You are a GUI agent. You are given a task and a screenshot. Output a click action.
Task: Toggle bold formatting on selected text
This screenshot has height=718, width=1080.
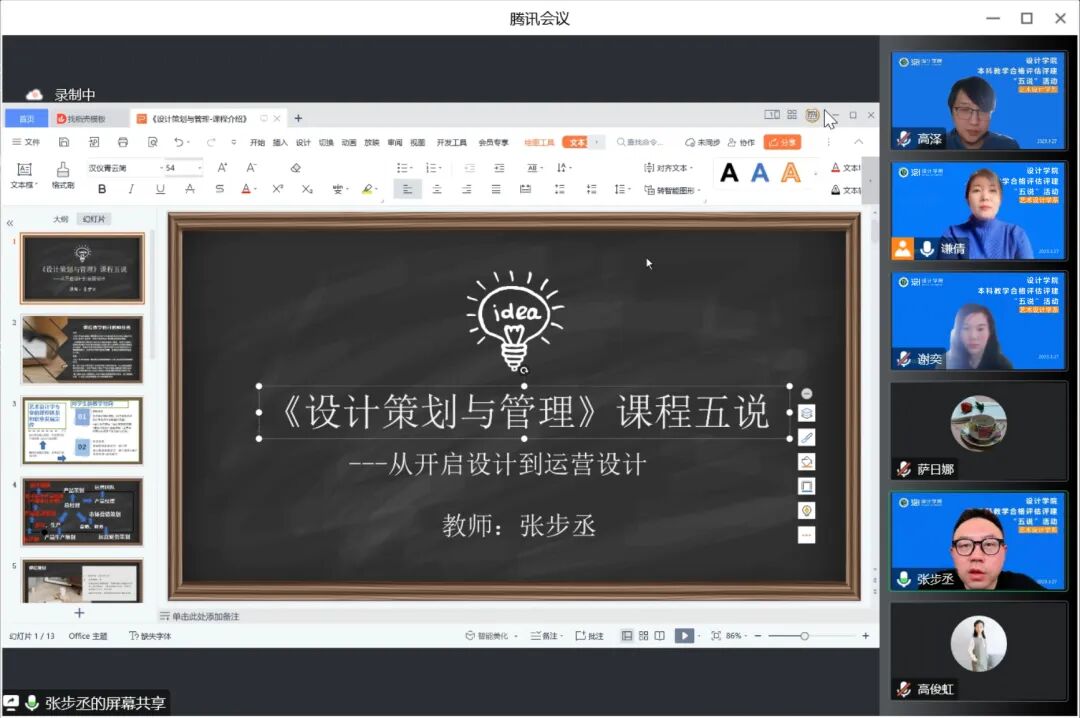click(103, 188)
